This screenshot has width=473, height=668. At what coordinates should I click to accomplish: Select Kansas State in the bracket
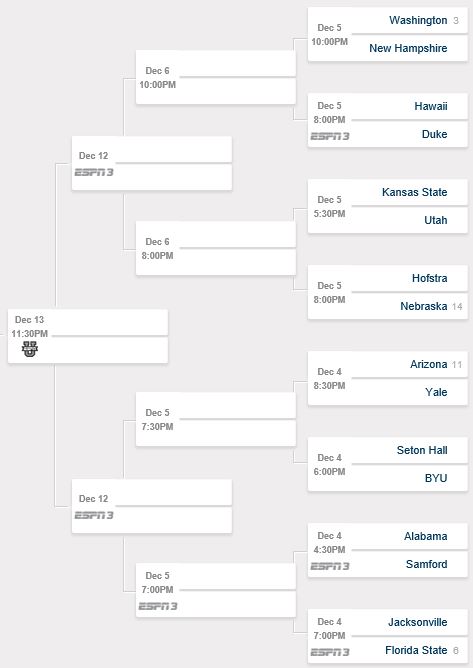[415, 192]
